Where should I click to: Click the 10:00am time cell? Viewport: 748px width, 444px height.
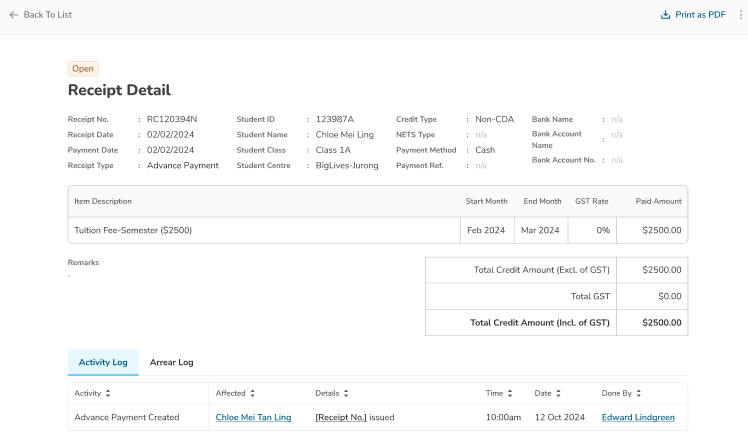click(503, 417)
